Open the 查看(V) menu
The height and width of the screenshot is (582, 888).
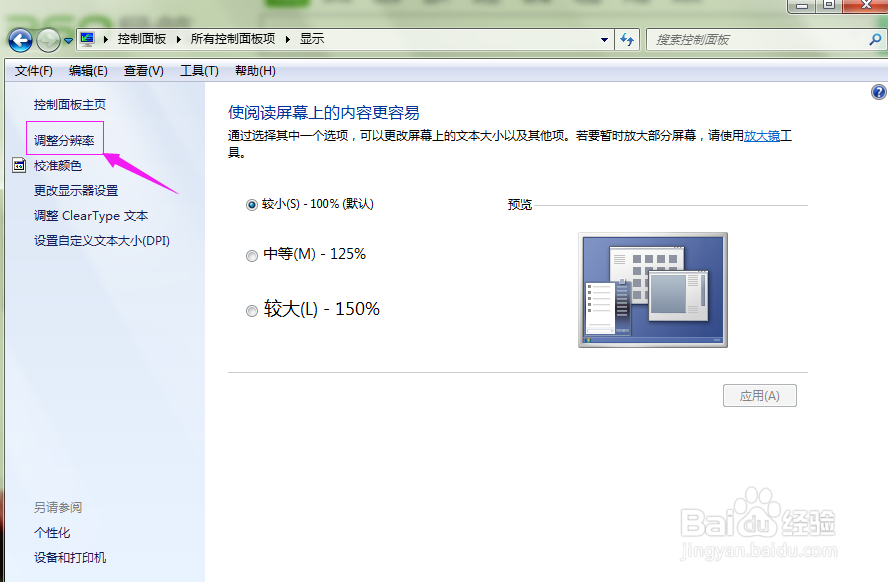click(143, 71)
